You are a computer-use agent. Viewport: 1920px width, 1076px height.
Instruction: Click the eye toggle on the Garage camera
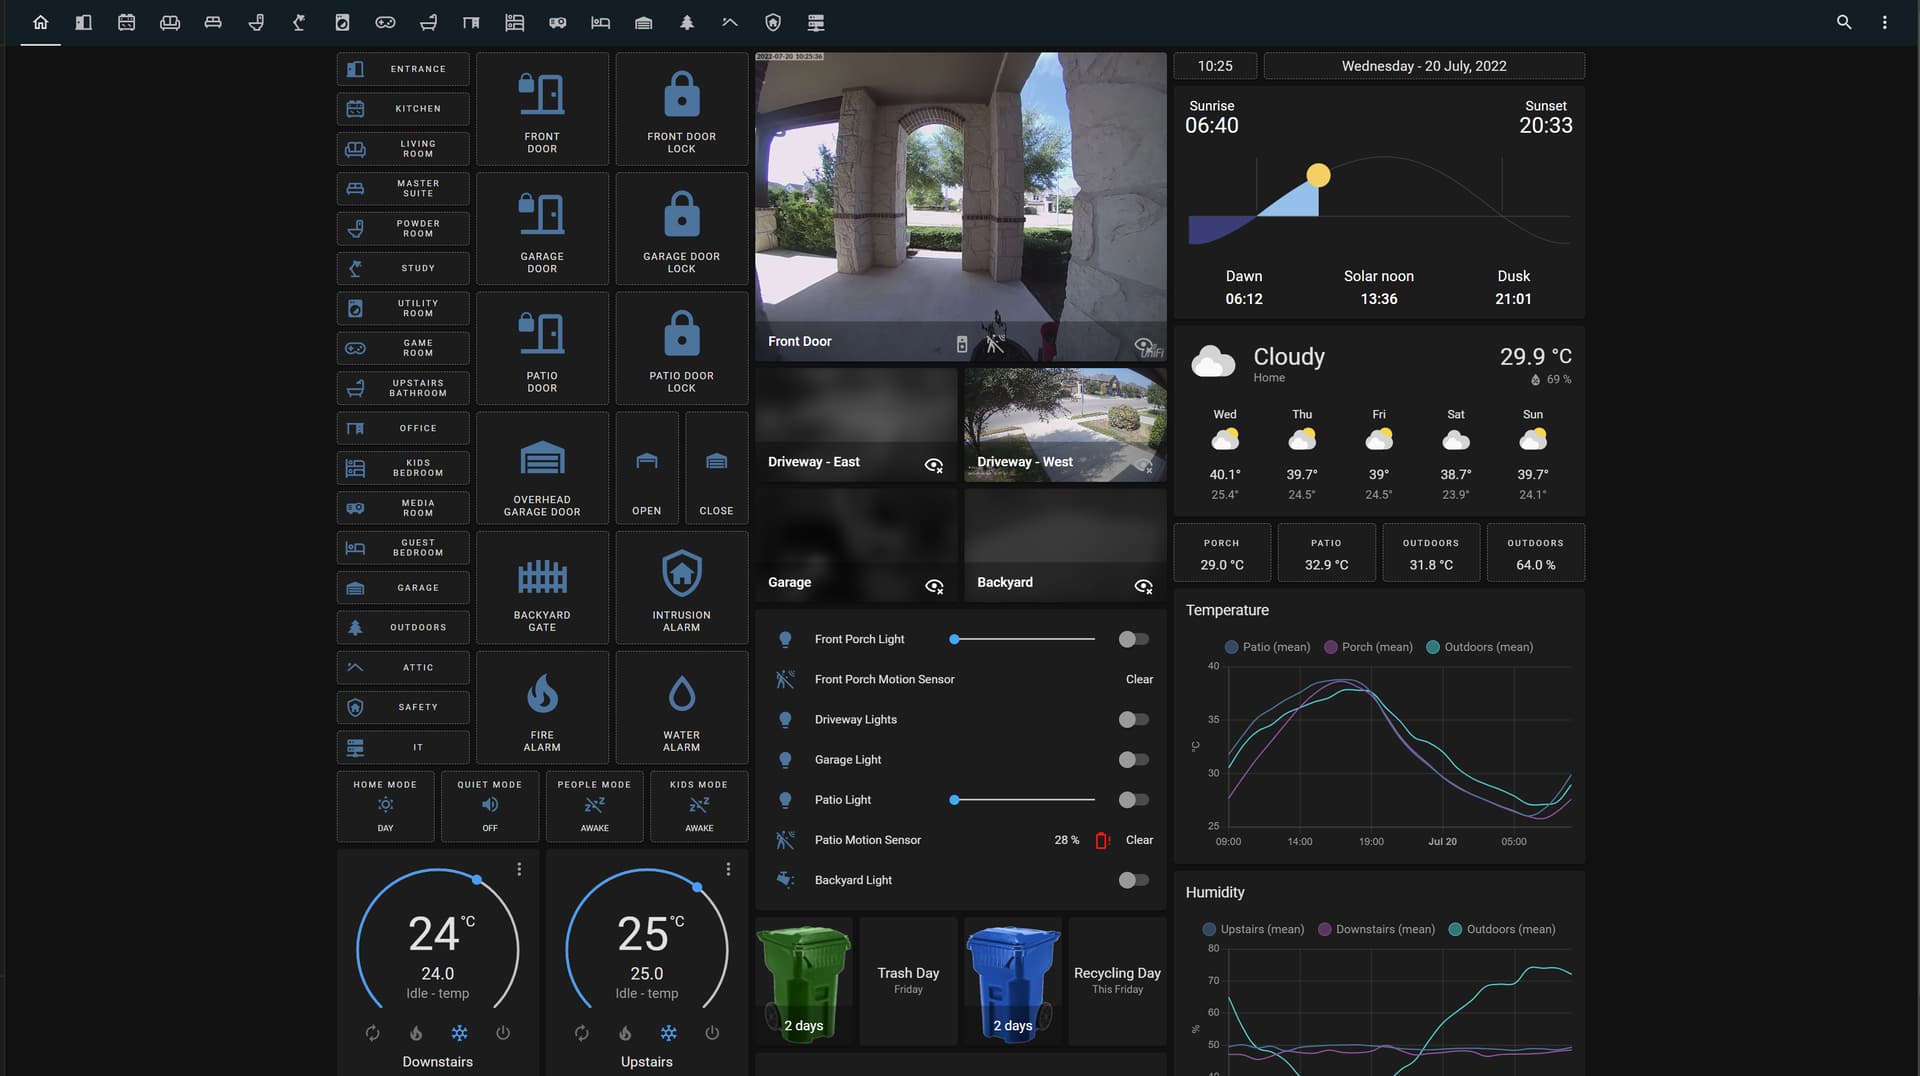tap(934, 587)
